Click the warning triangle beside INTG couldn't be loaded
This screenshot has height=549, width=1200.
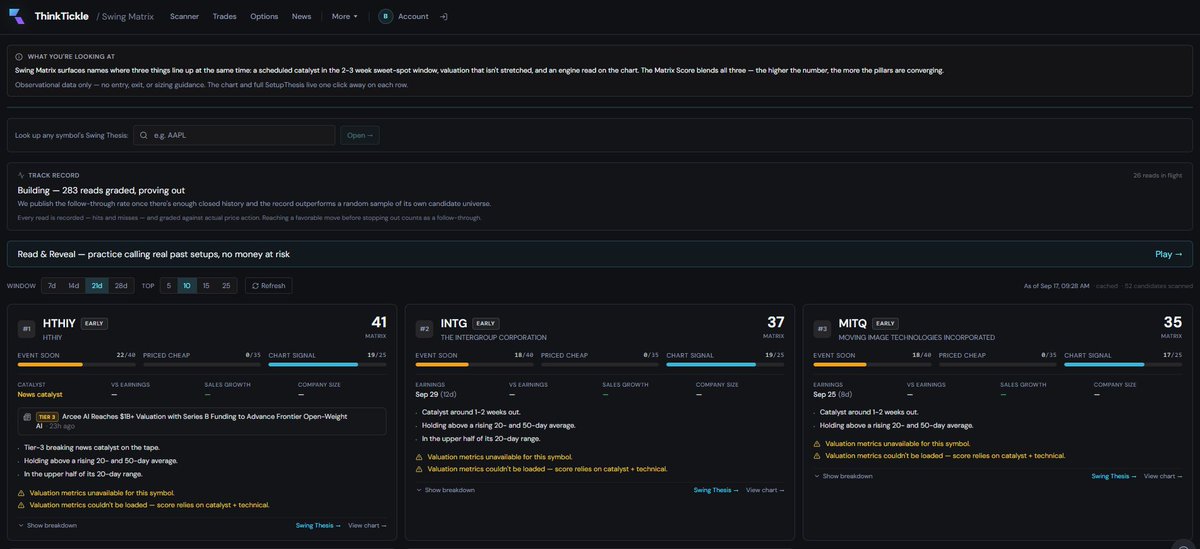click(x=418, y=468)
